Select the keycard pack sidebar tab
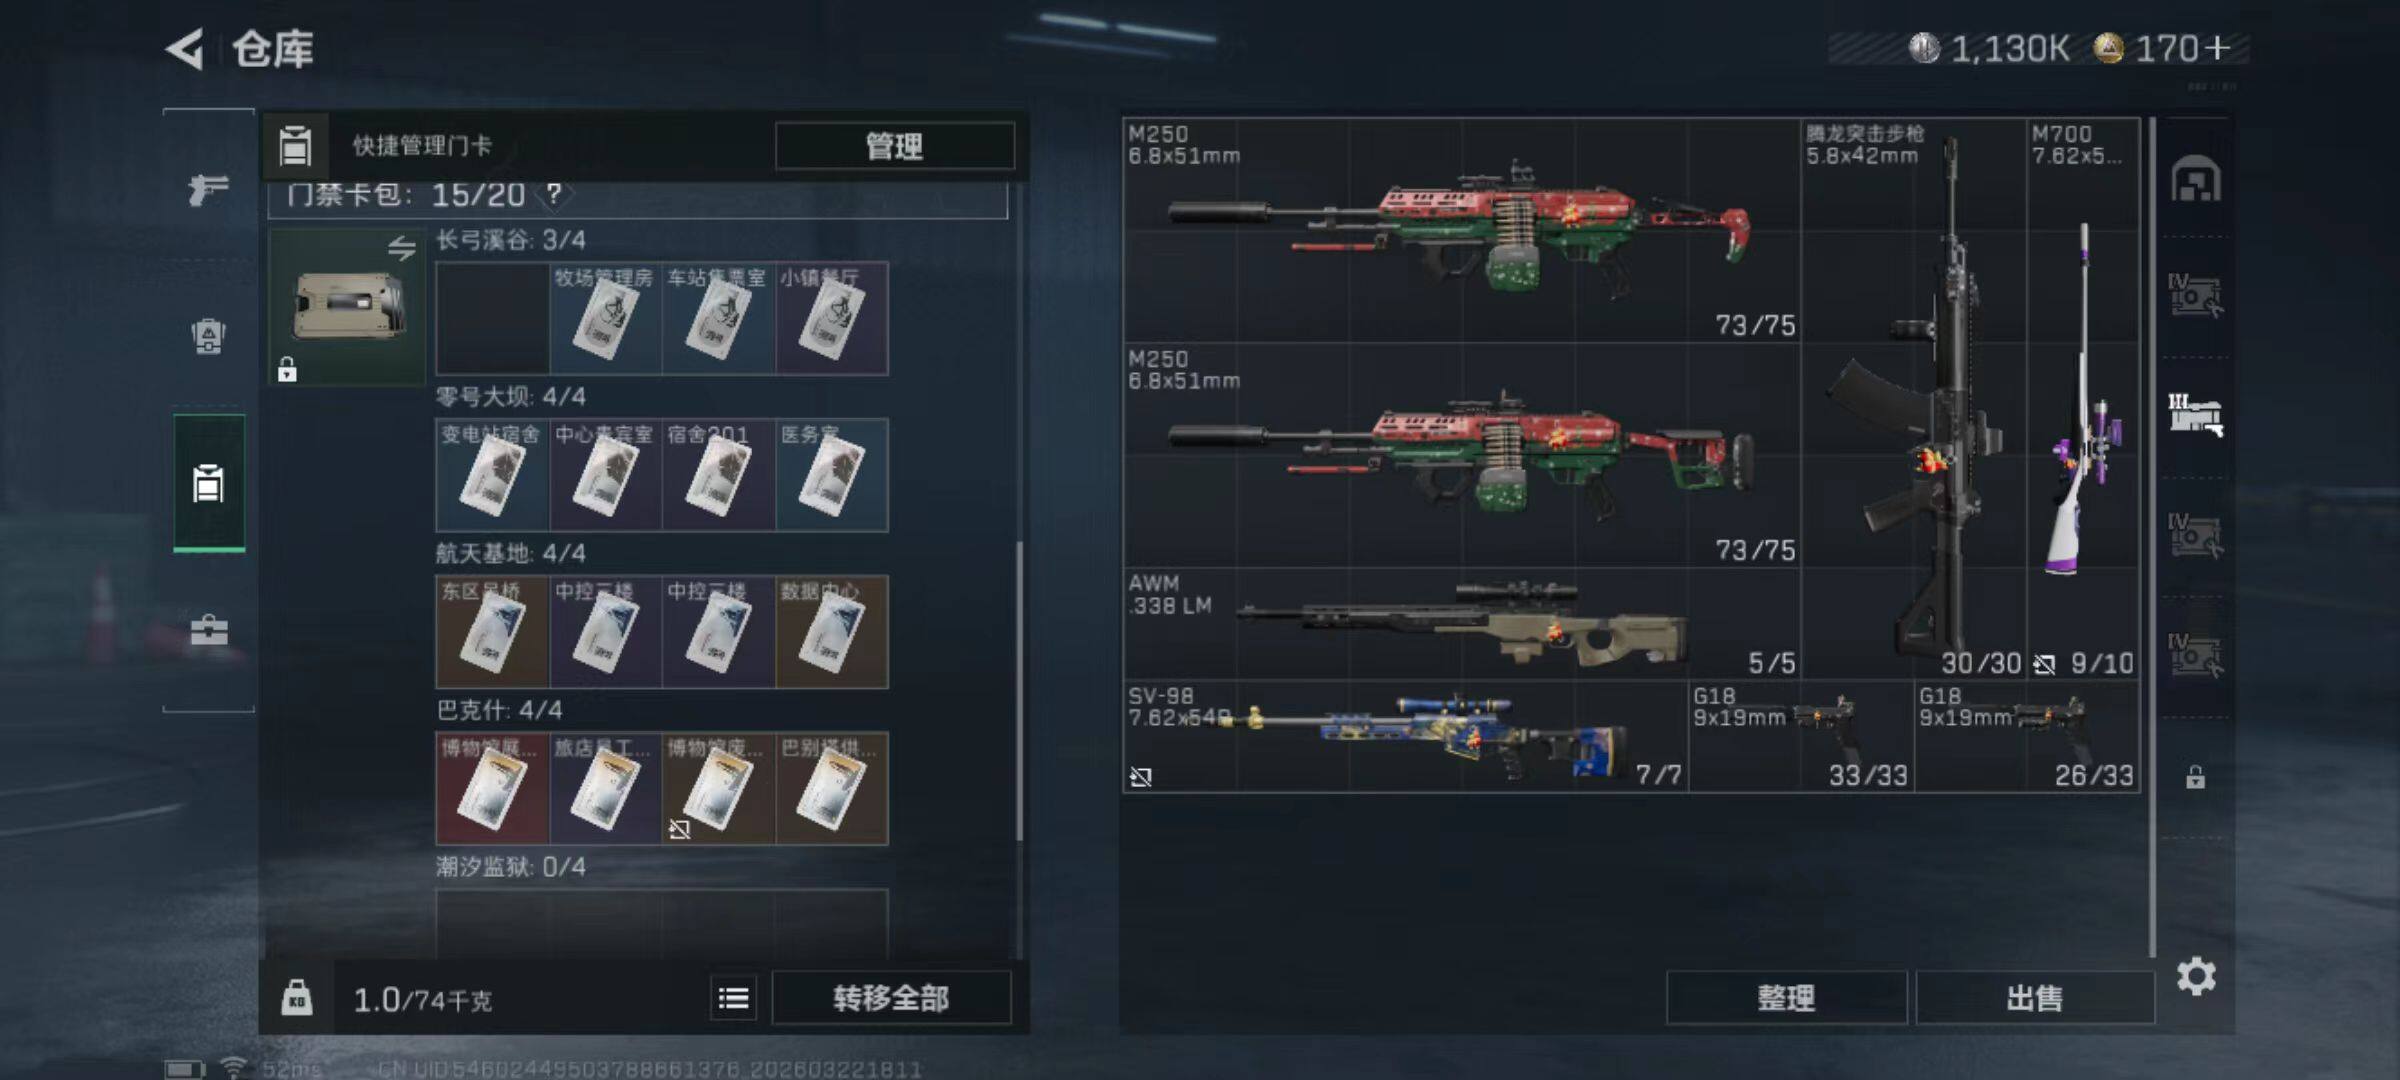This screenshot has height=1080, width=2400. [209, 483]
